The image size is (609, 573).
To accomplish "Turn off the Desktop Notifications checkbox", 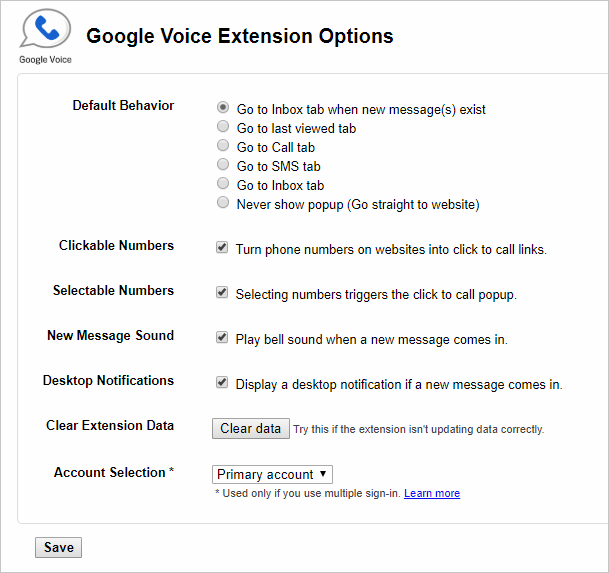I will point(222,382).
